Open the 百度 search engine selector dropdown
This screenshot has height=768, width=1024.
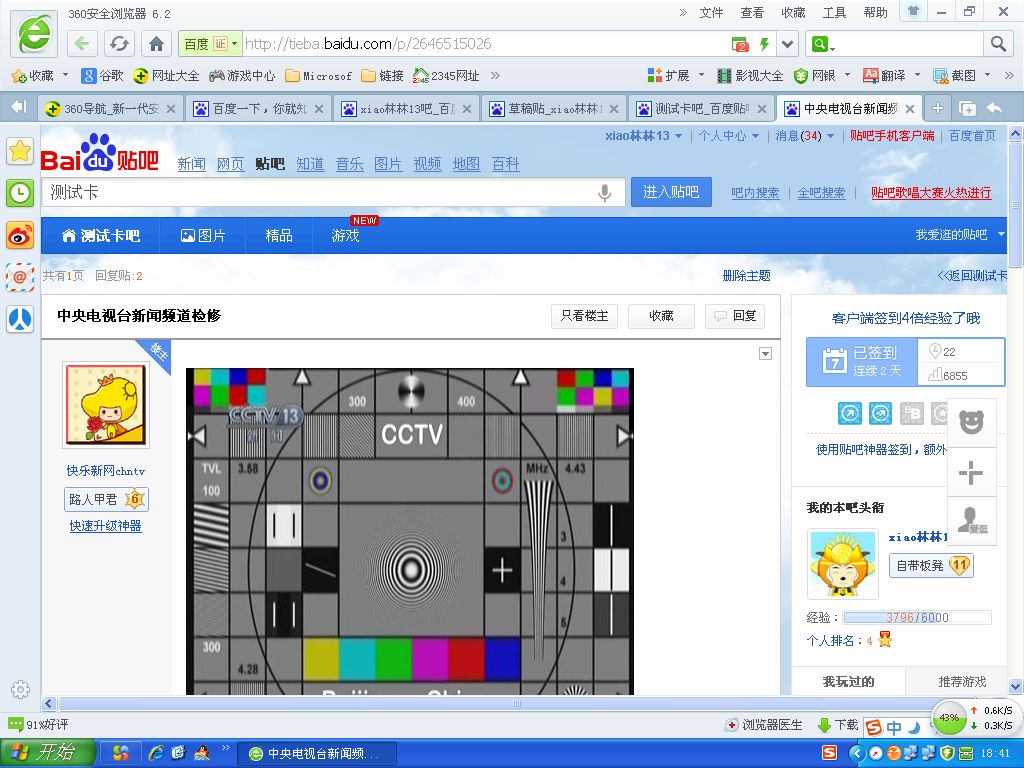210,44
